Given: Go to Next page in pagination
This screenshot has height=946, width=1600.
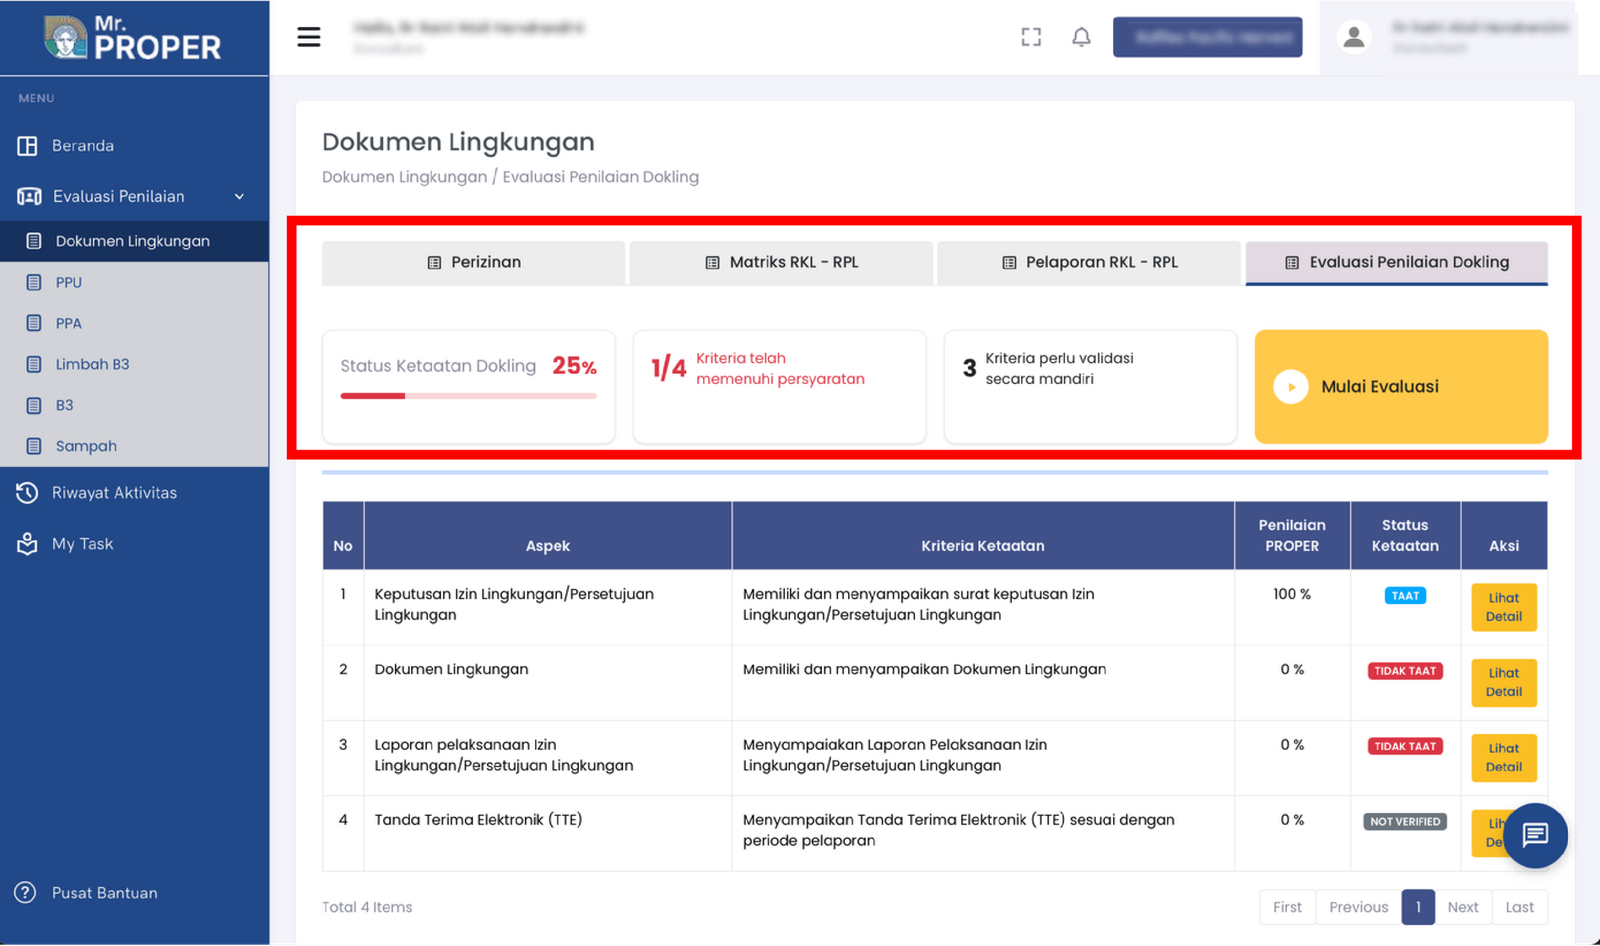Looking at the screenshot, I should [x=1462, y=907].
